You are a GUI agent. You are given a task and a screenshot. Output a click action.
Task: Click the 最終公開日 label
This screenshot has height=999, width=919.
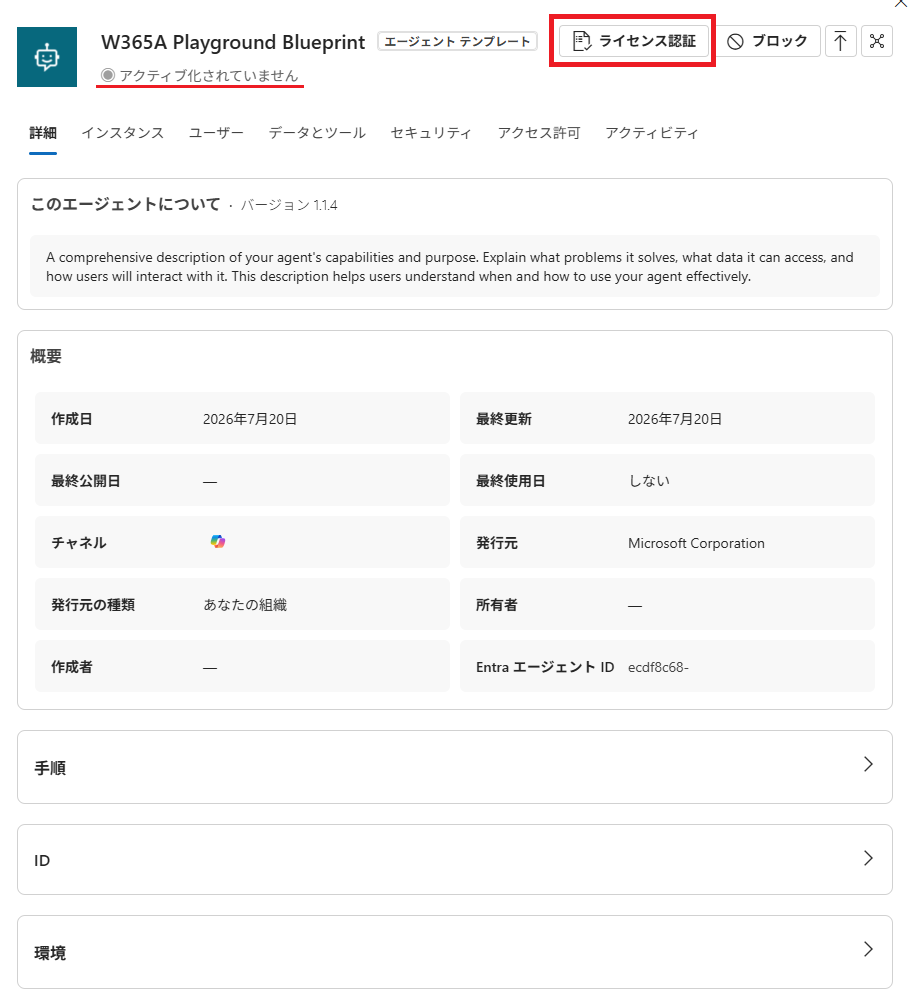click(x=85, y=481)
